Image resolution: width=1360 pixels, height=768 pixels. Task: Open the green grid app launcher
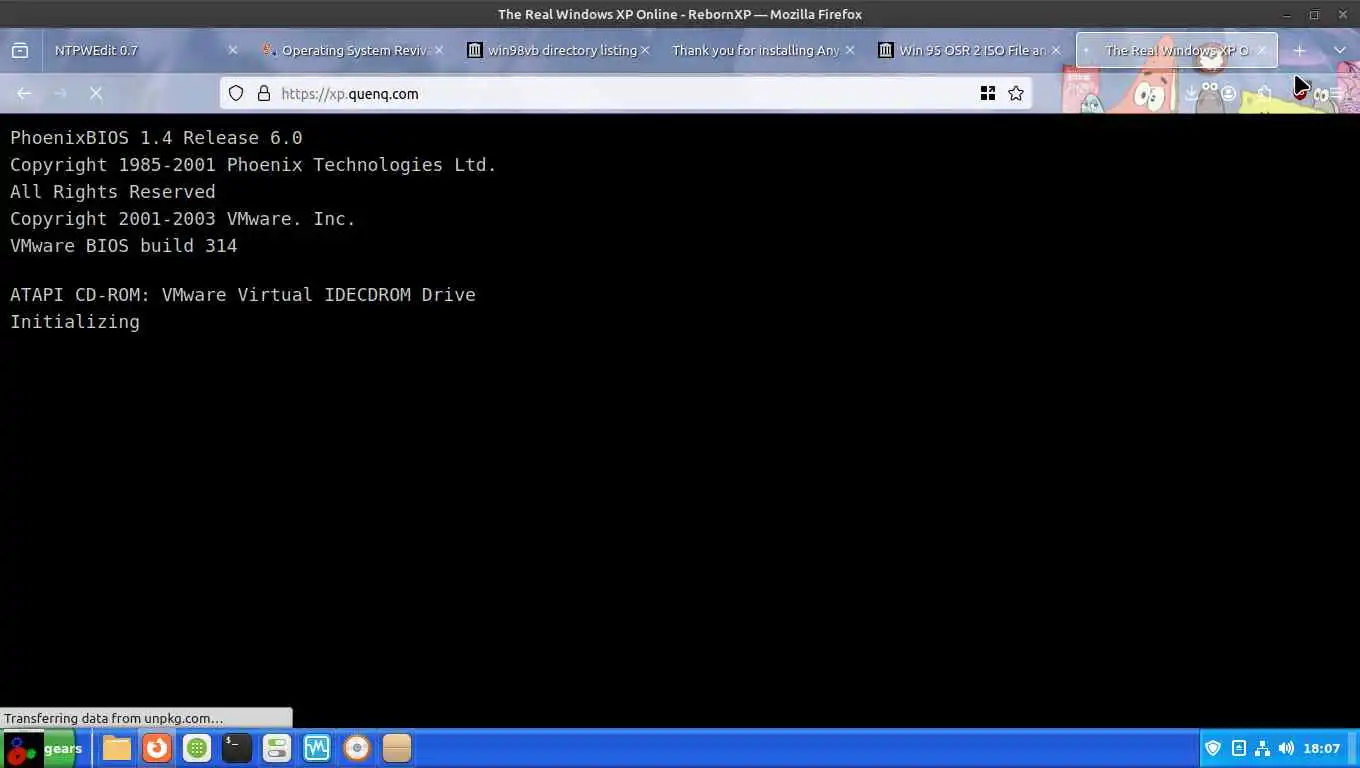pyautogui.click(x=197, y=748)
